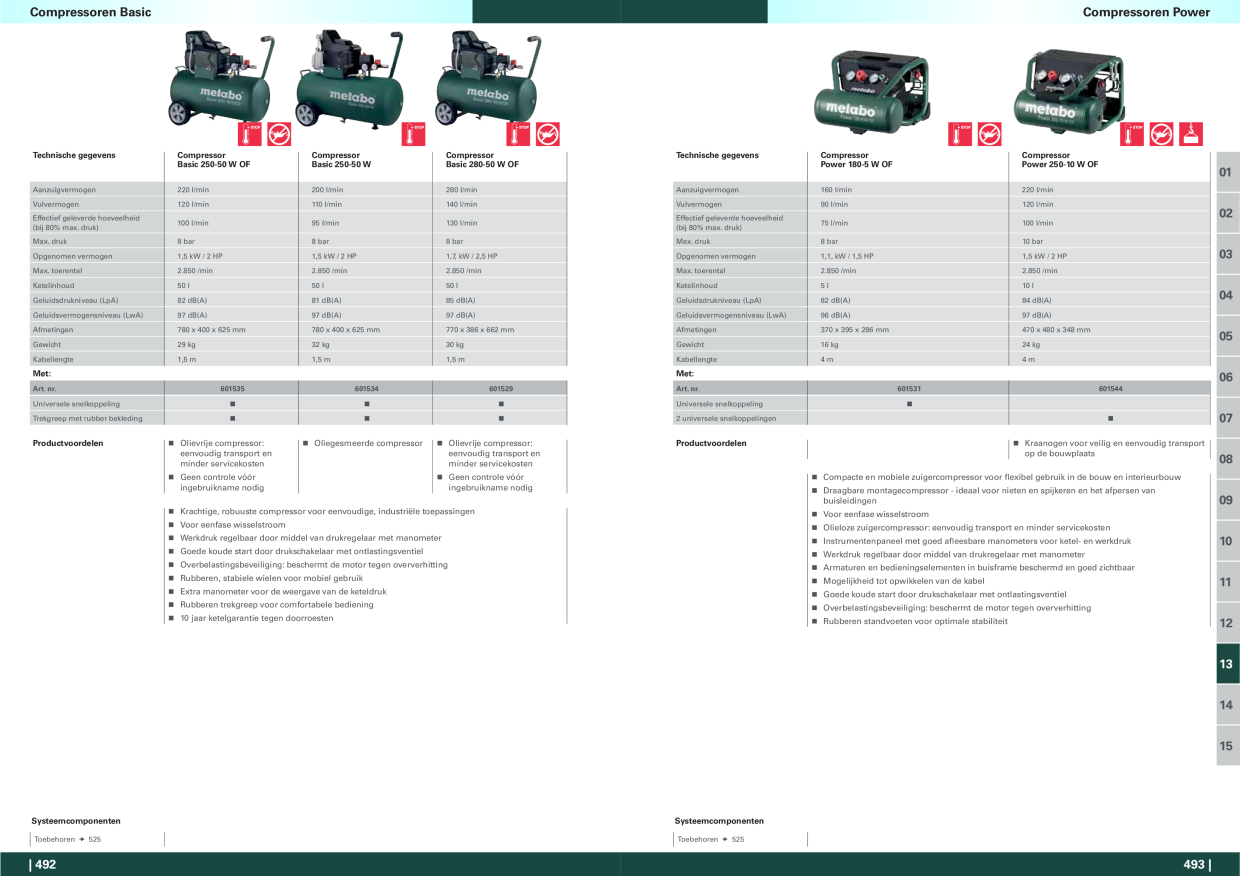Click article number 601531
1240x876 pixels.
909,388
